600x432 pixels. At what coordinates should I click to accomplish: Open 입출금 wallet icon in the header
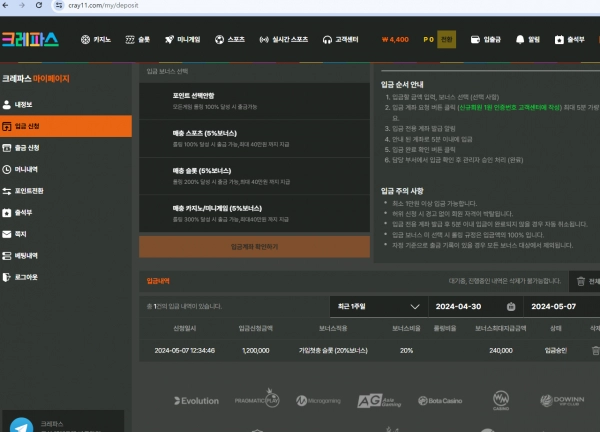tap(485, 39)
